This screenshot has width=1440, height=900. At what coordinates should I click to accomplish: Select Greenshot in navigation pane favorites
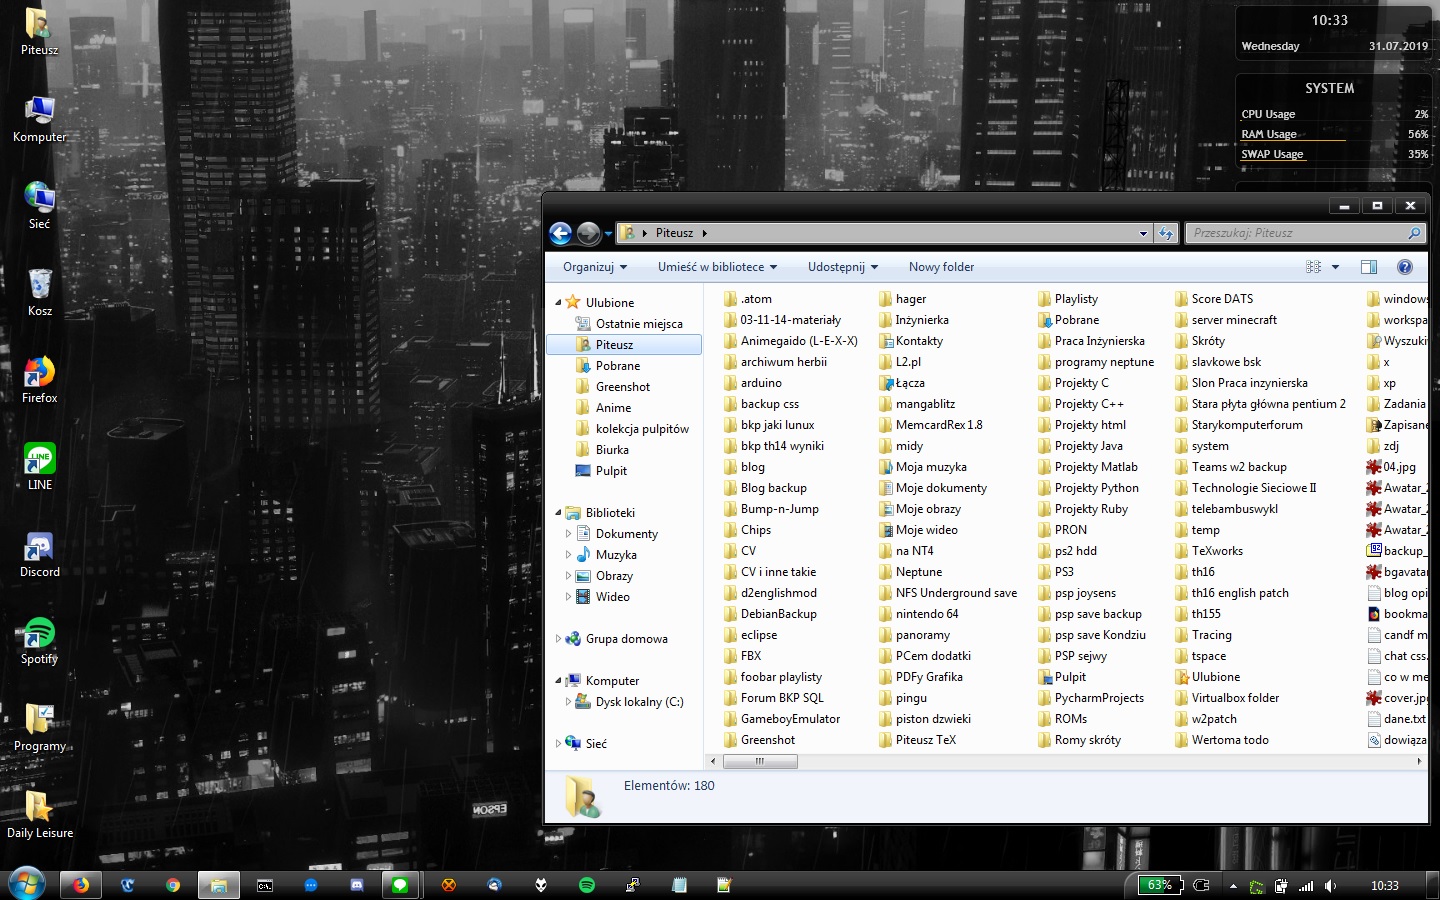(x=613, y=387)
